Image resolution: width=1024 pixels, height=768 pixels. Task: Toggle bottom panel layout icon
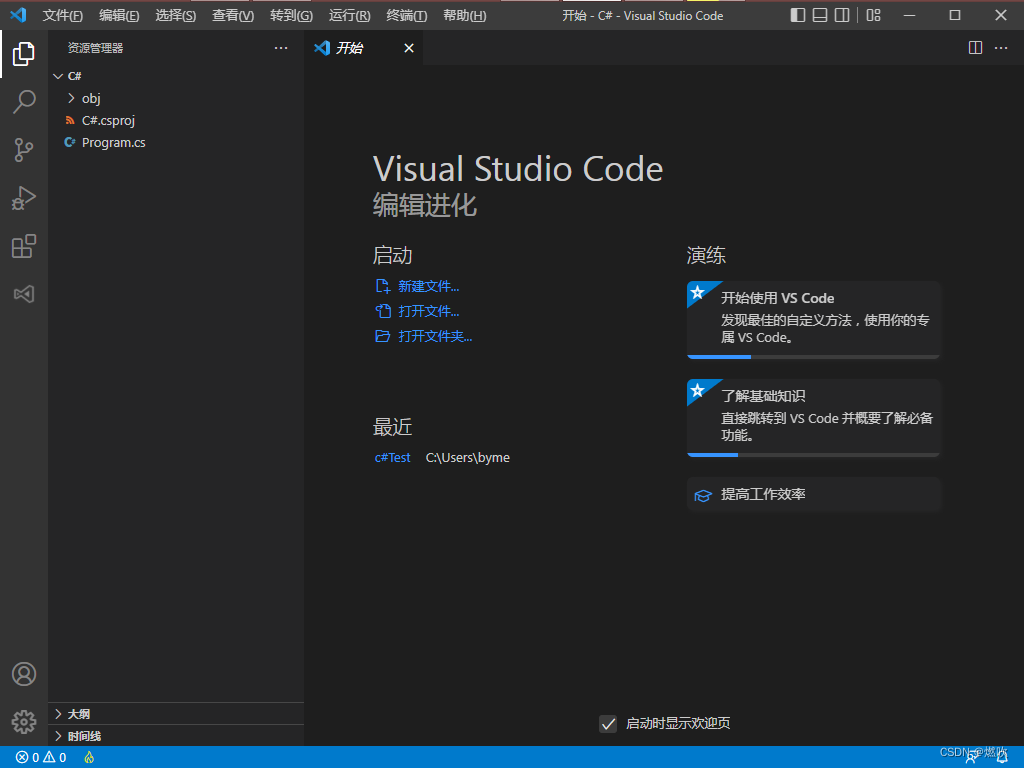click(820, 15)
